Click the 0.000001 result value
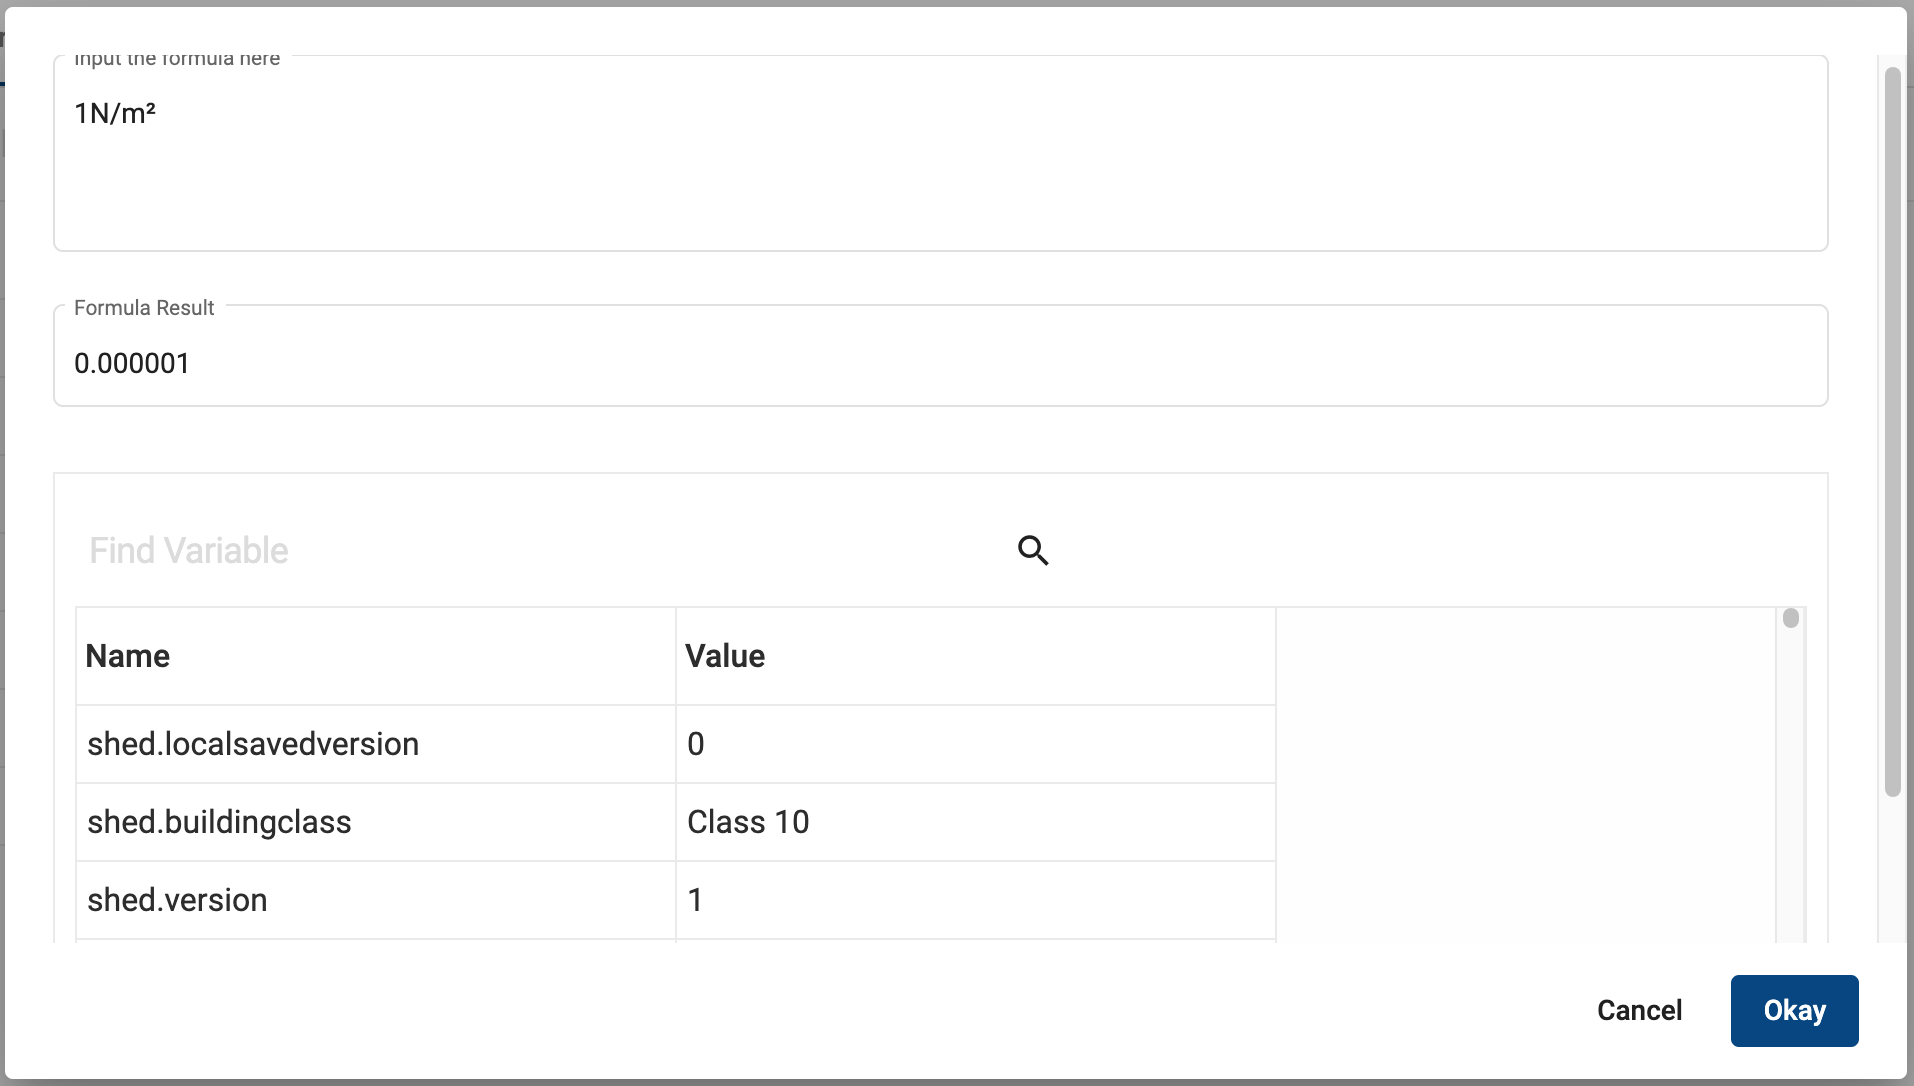Image resolution: width=1914 pixels, height=1086 pixels. pyautogui.click(x=132, y=363)
